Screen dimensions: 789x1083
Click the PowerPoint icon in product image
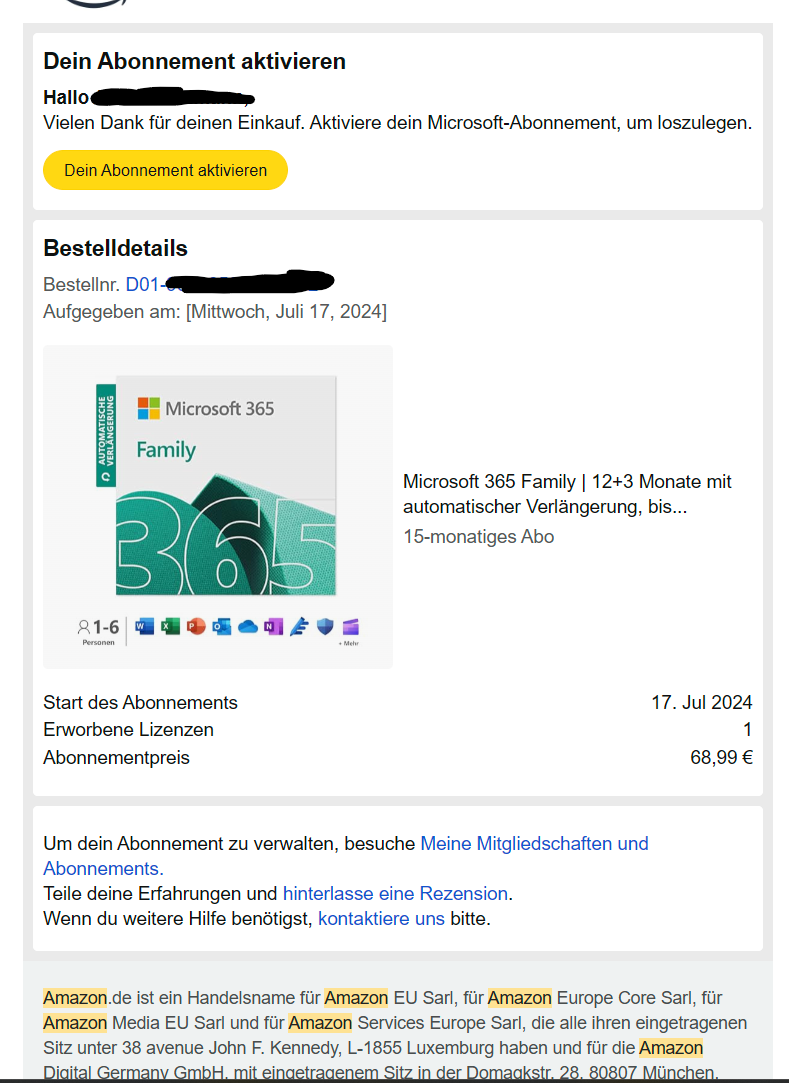(196, 626)
